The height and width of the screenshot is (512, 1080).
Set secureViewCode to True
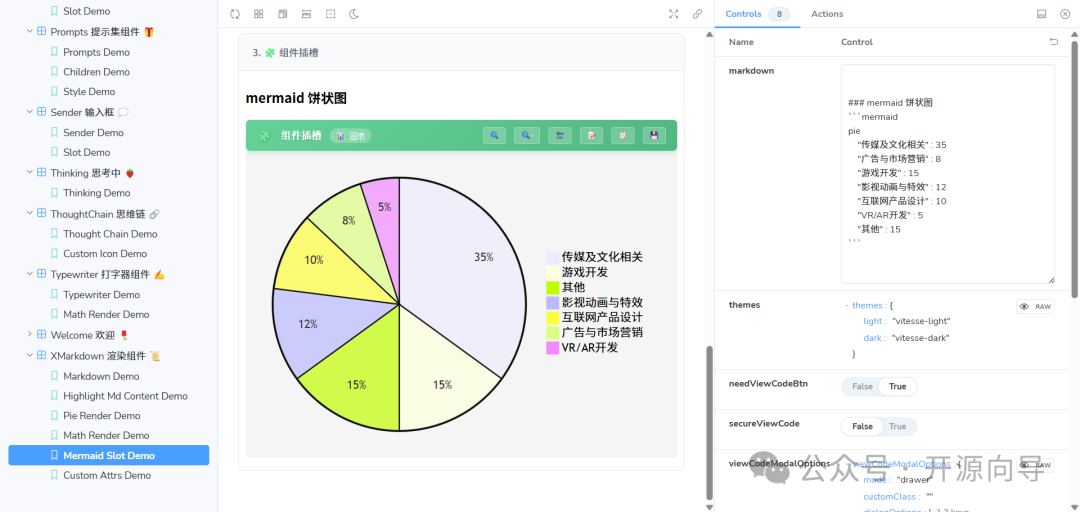897,427
